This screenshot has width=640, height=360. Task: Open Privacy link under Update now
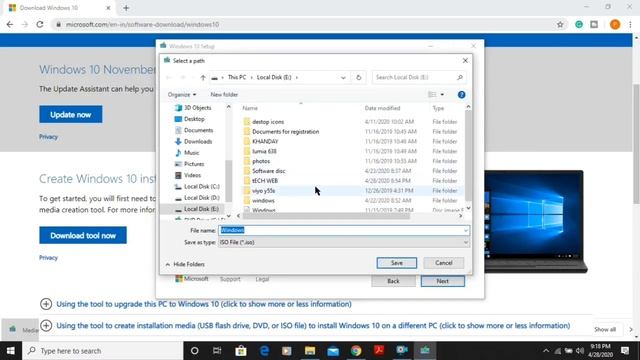pos(48,137)
